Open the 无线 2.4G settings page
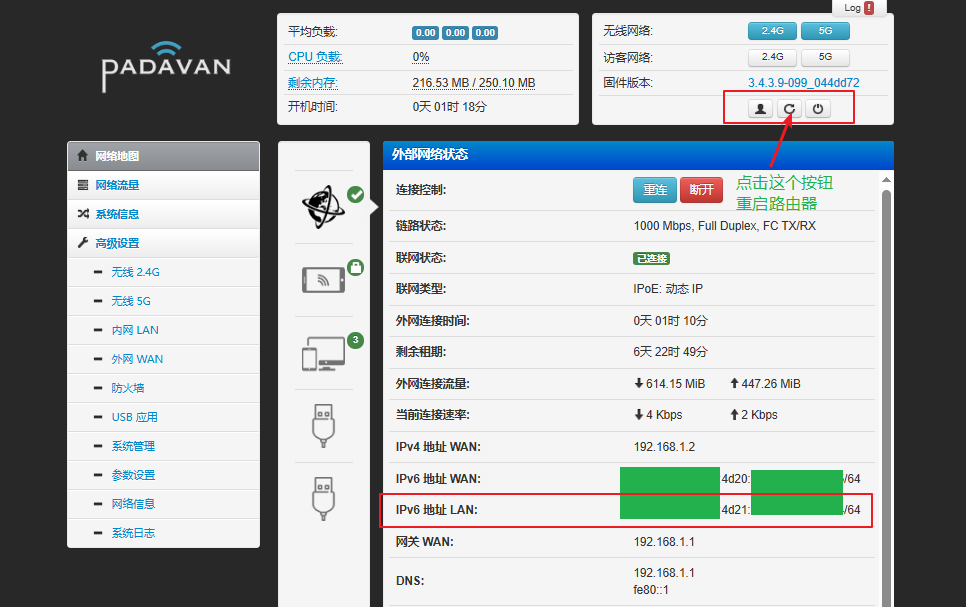The height and width of the screenshot is (607, 966). (x=163, y=272)
